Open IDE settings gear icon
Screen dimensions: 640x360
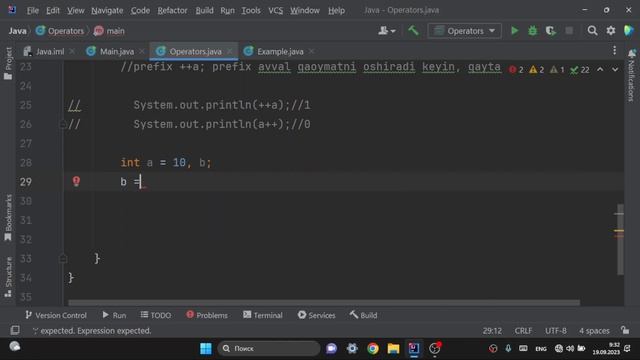611,31
